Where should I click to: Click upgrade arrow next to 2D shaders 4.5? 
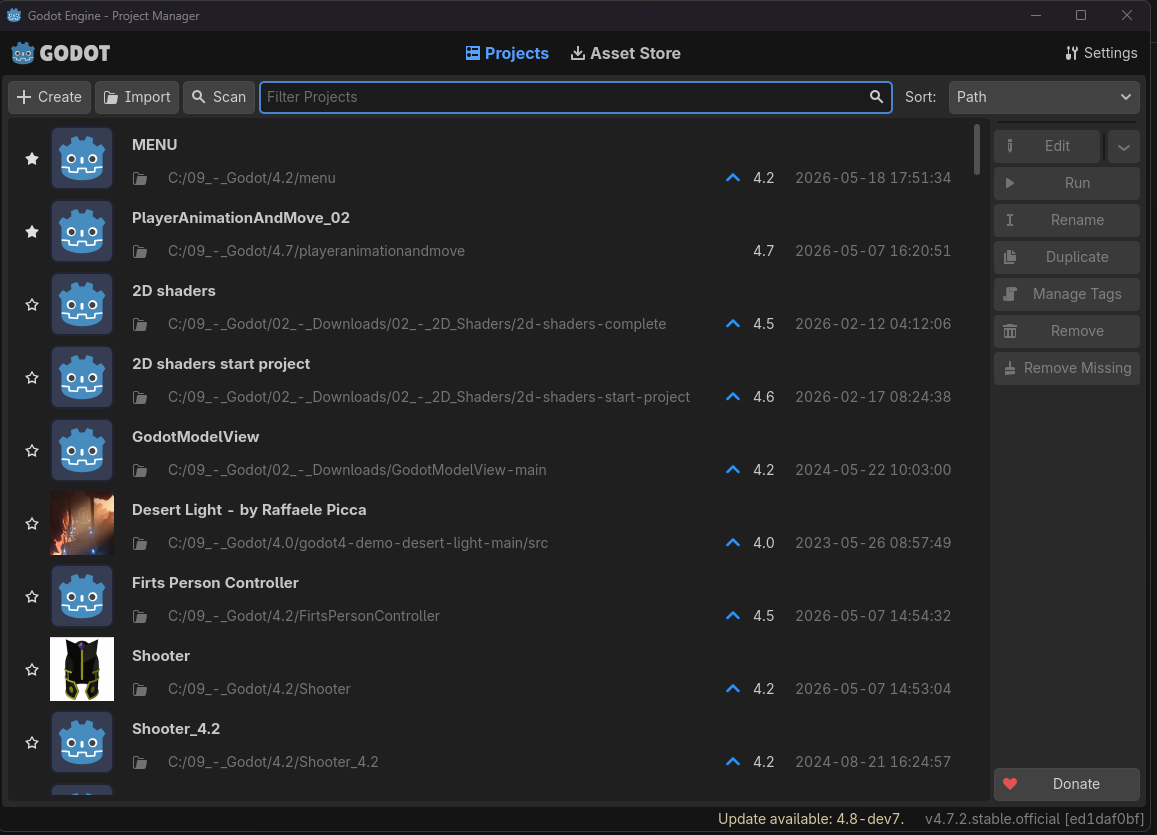tap(733, 324)
